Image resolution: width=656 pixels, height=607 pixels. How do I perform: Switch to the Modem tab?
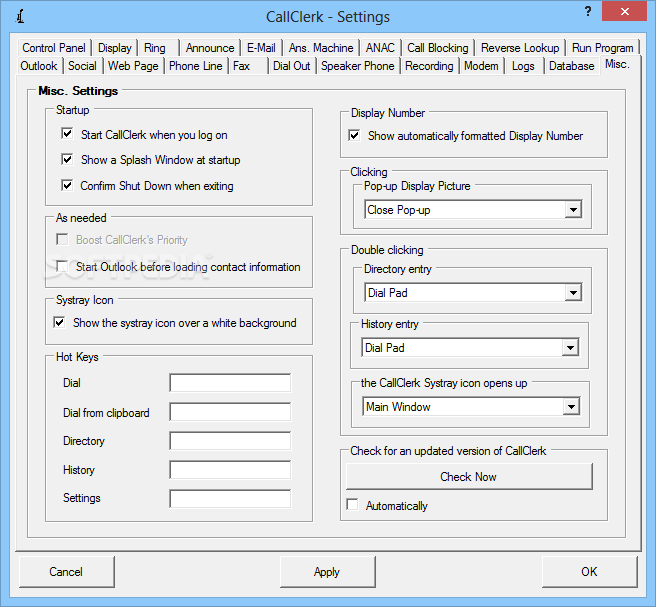click(x=481, y=66)
